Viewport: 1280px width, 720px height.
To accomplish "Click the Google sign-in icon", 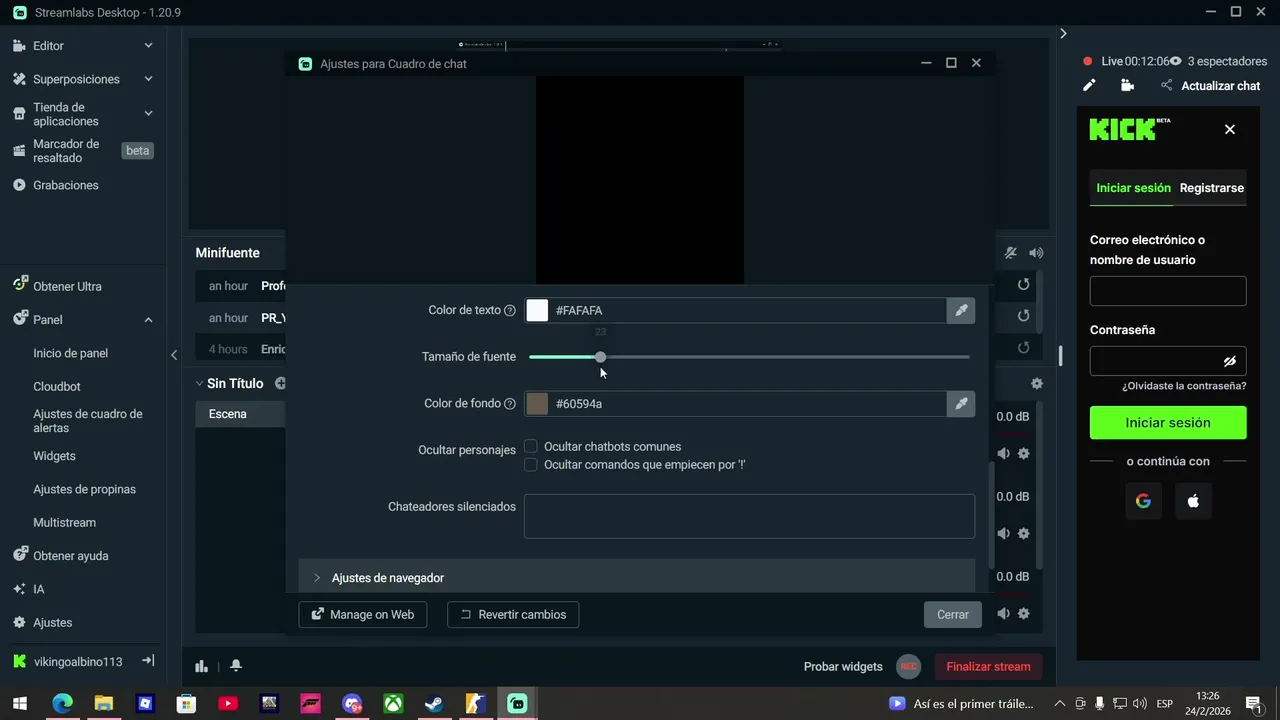I will tap(1143, 501).
